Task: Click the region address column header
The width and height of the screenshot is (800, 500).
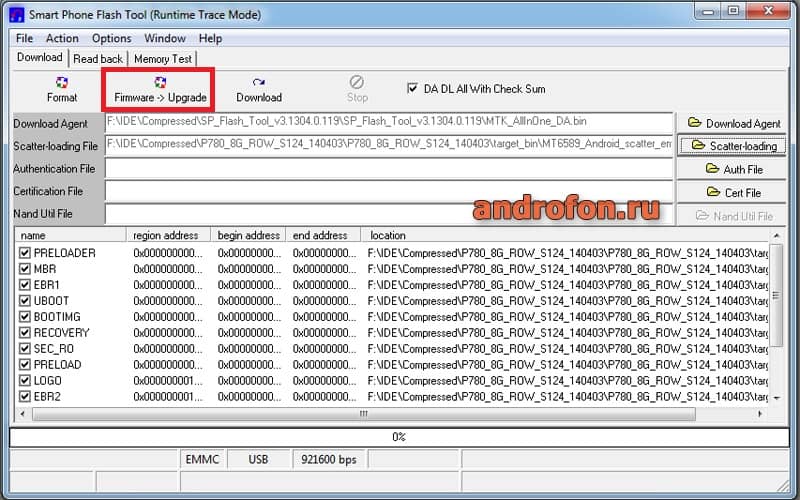Action: click(168, 235)
